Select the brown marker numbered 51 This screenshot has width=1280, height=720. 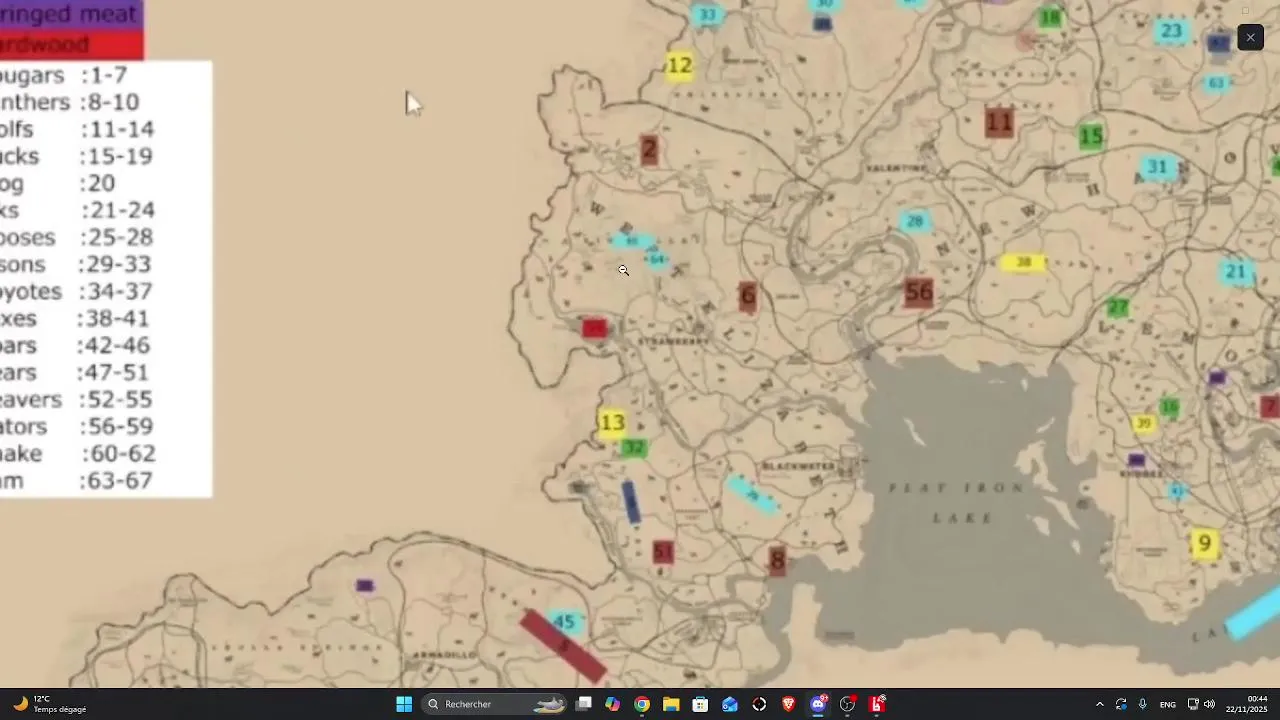(662, 552)
